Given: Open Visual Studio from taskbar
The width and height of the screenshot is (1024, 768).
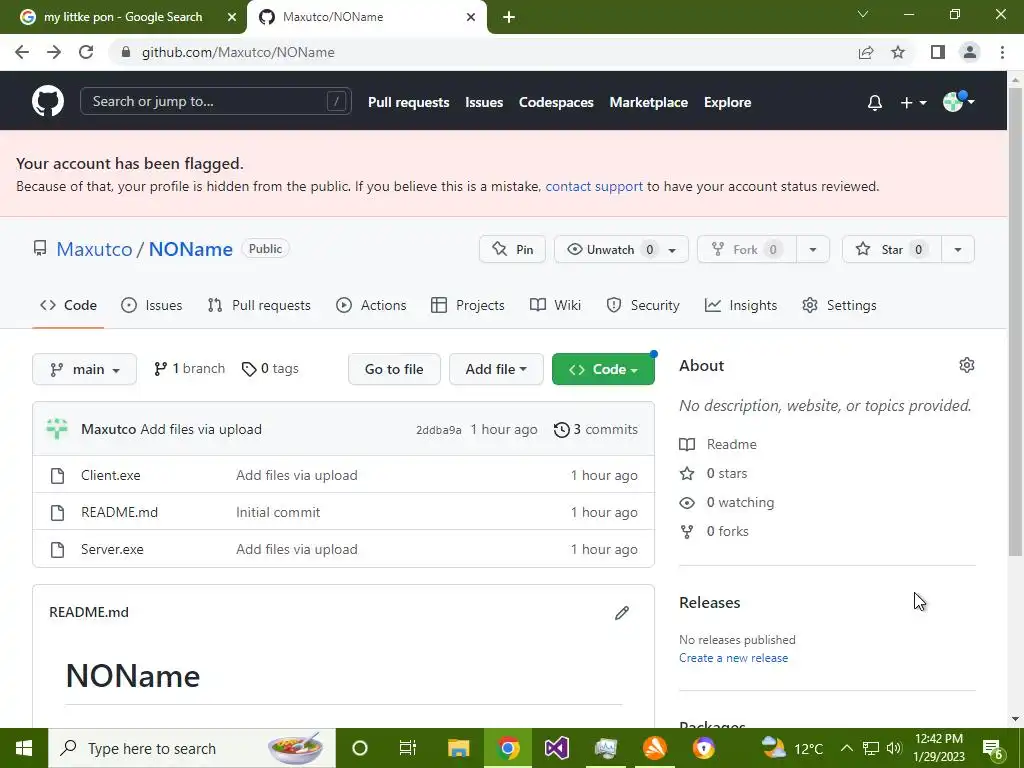Looking at the screenshot, I should [557, 748].
